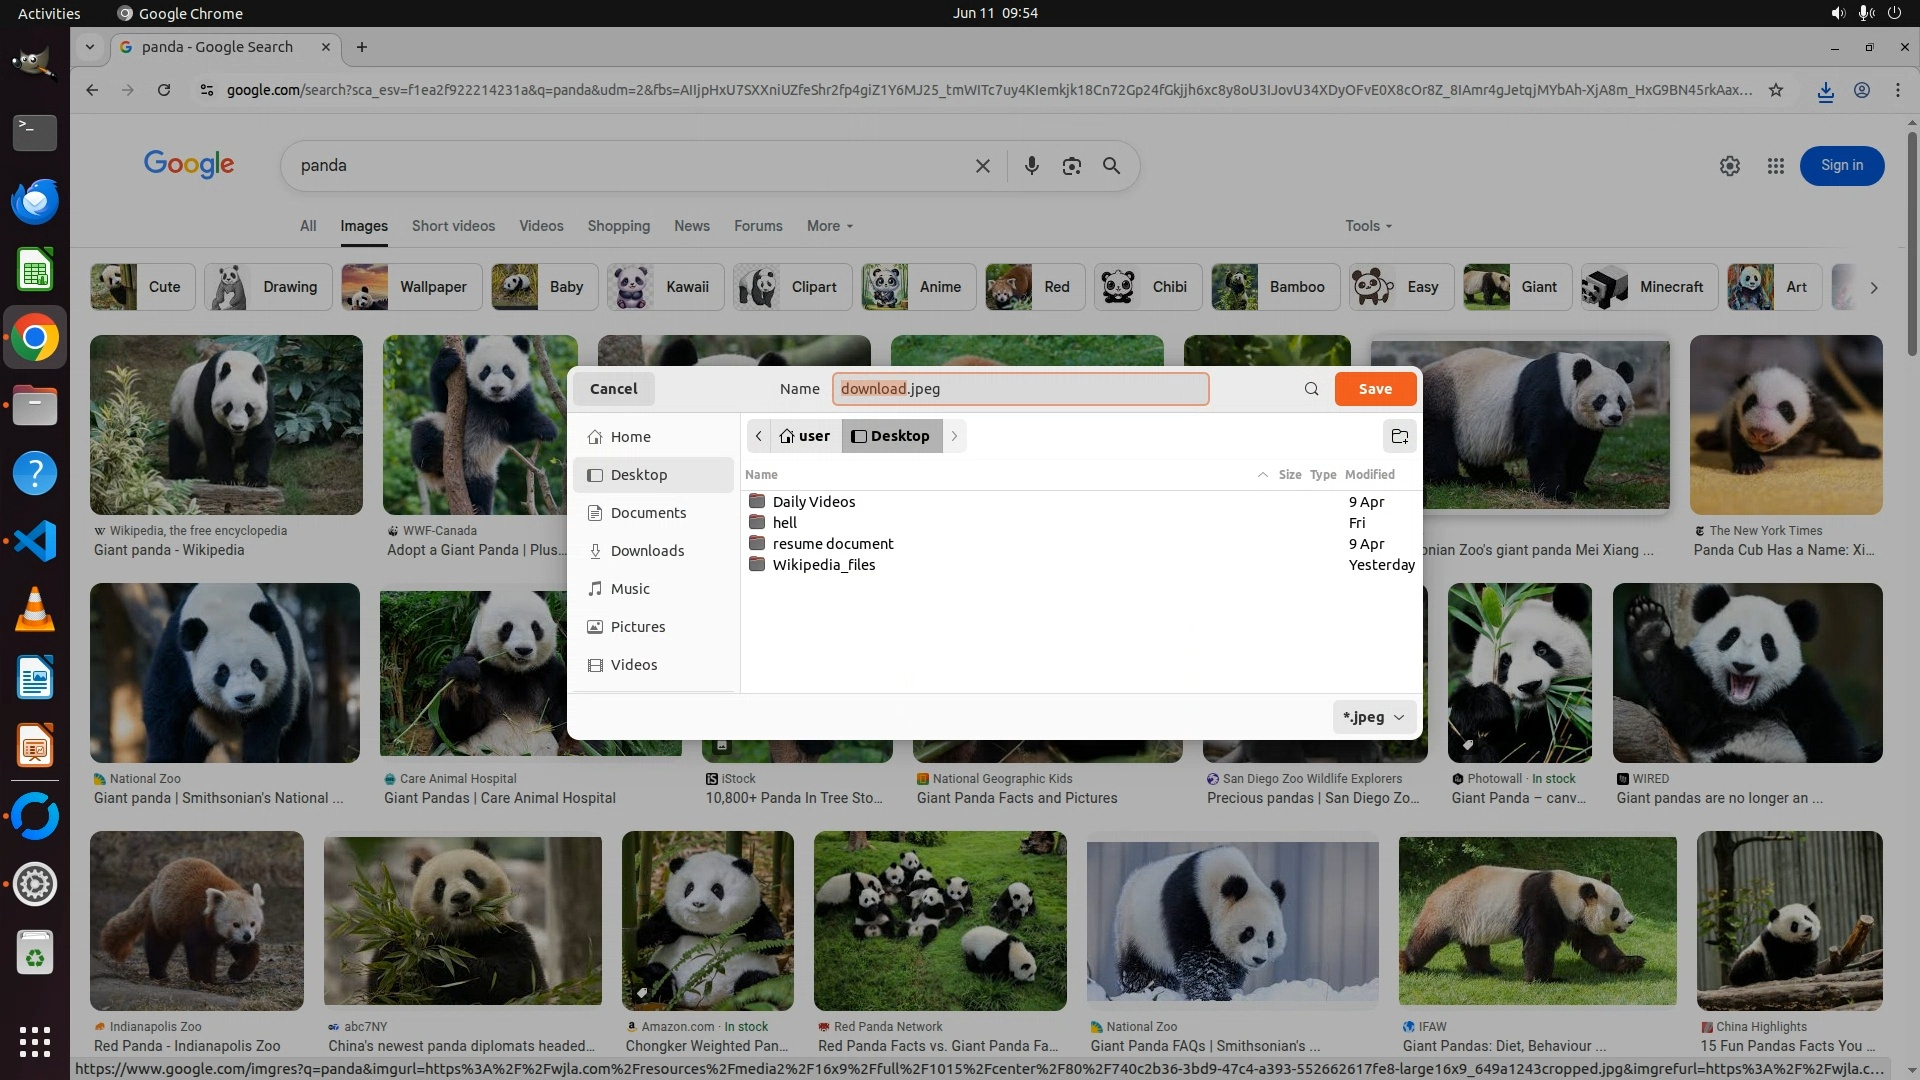Click the download.jpeg filename field
This screenshot has height=1080, width=1920.
[1020, 389]
